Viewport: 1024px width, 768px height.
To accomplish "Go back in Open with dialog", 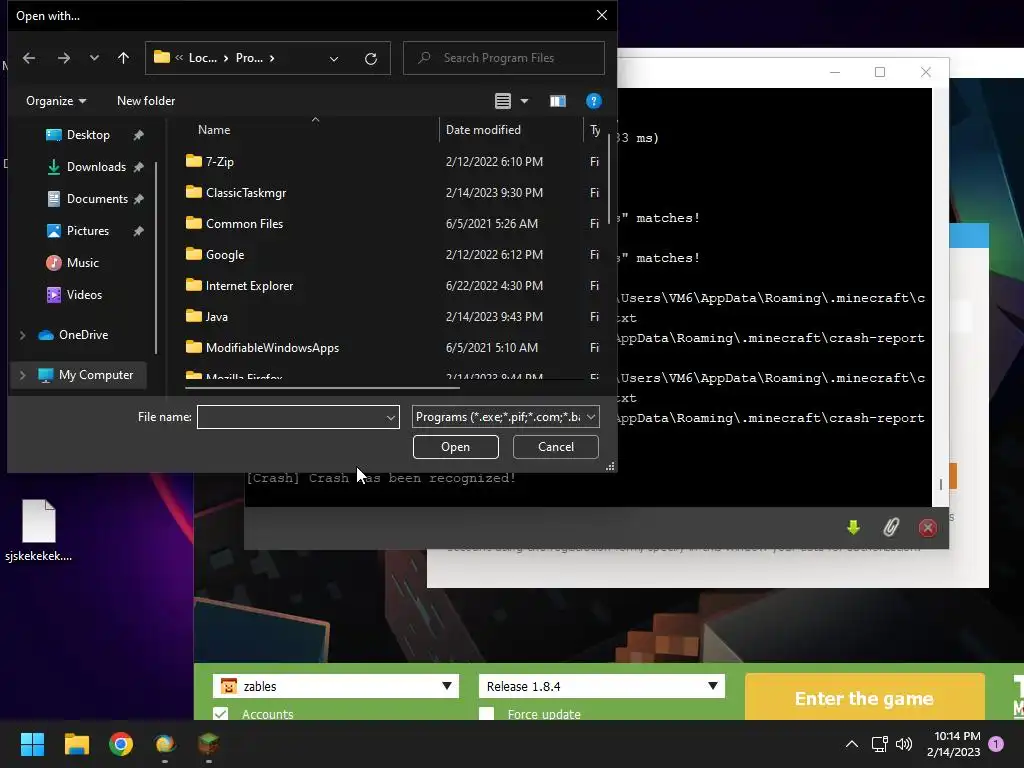I will (29, 58).
